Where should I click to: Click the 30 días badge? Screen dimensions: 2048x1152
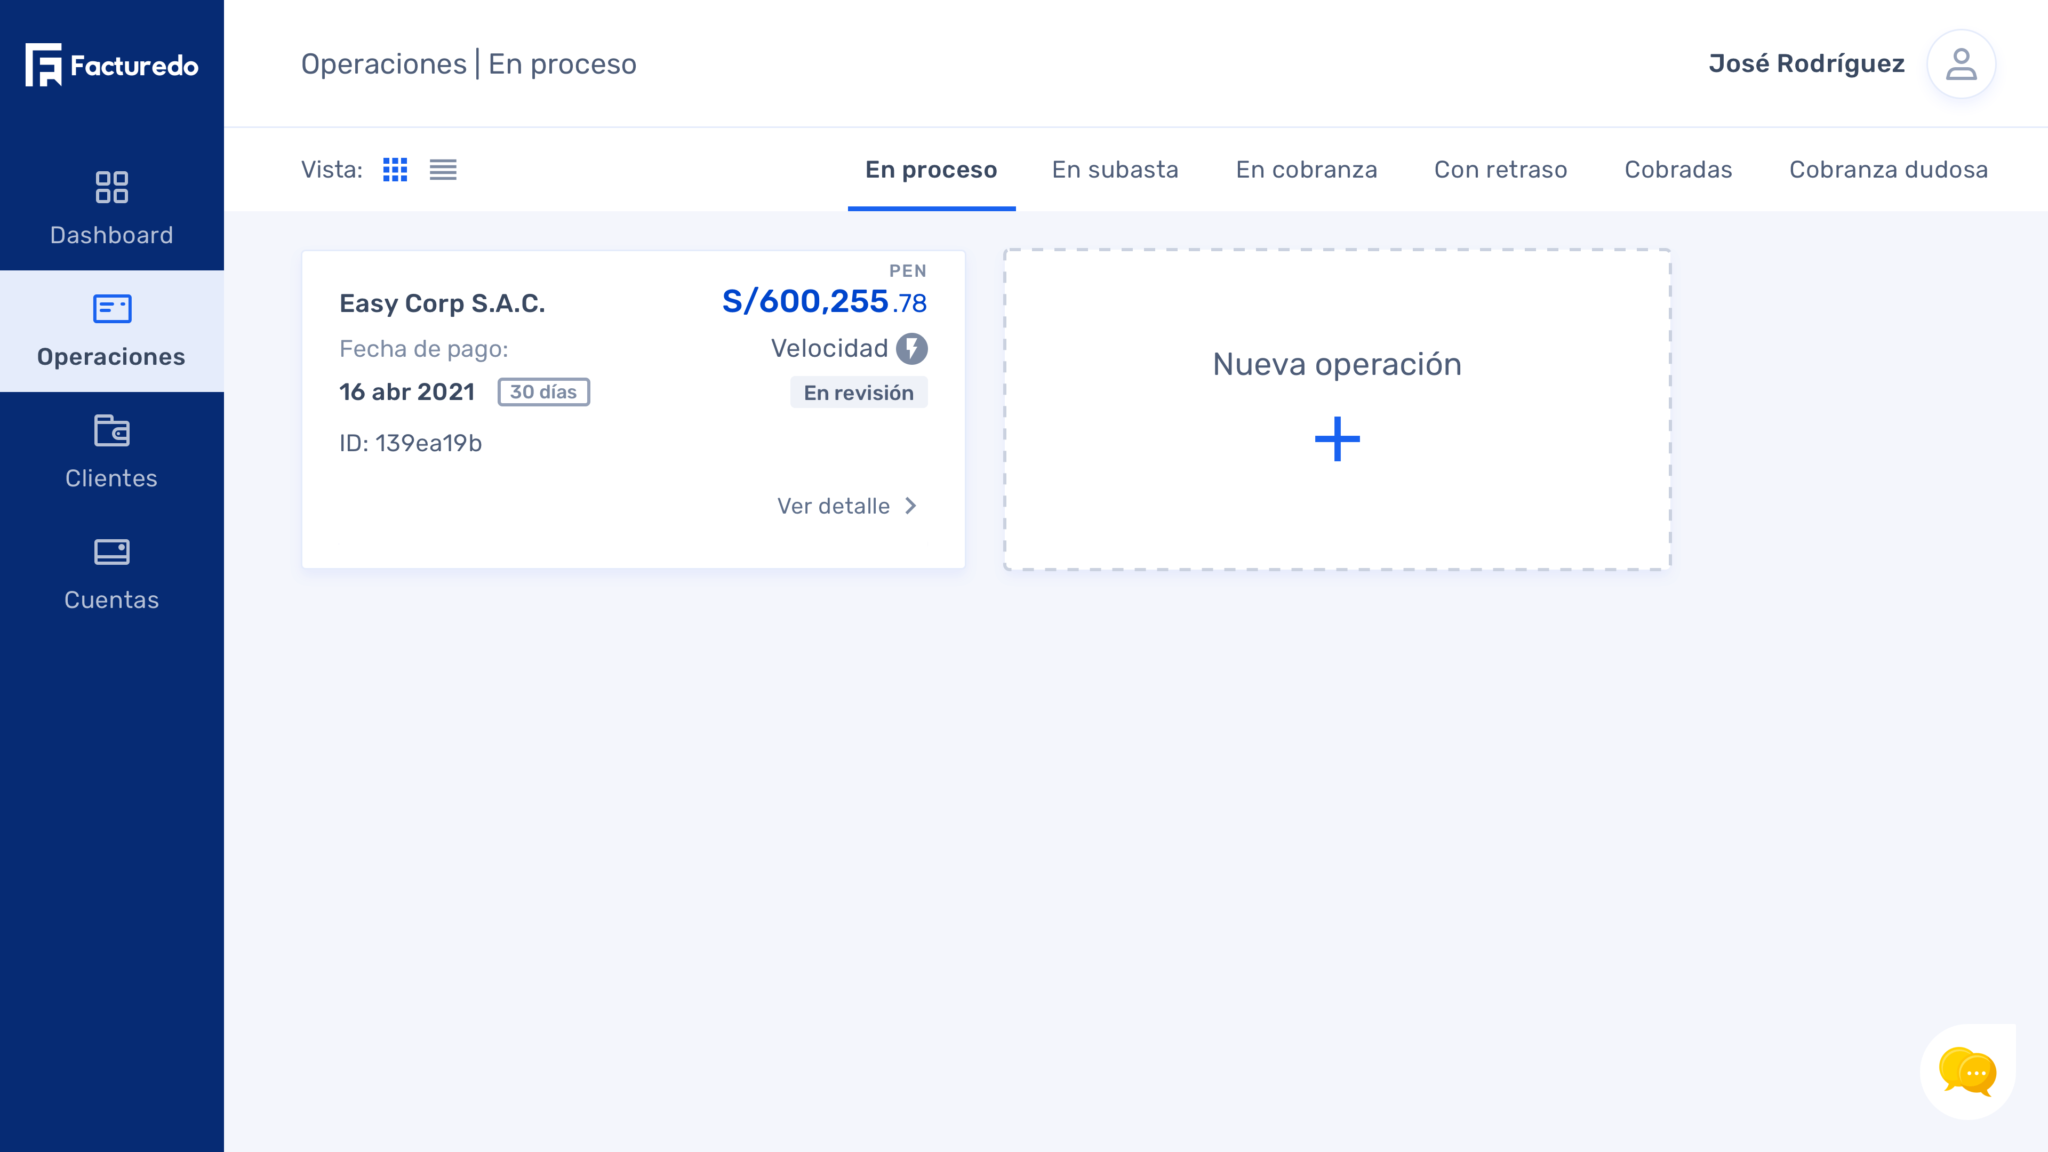(543, 392)
